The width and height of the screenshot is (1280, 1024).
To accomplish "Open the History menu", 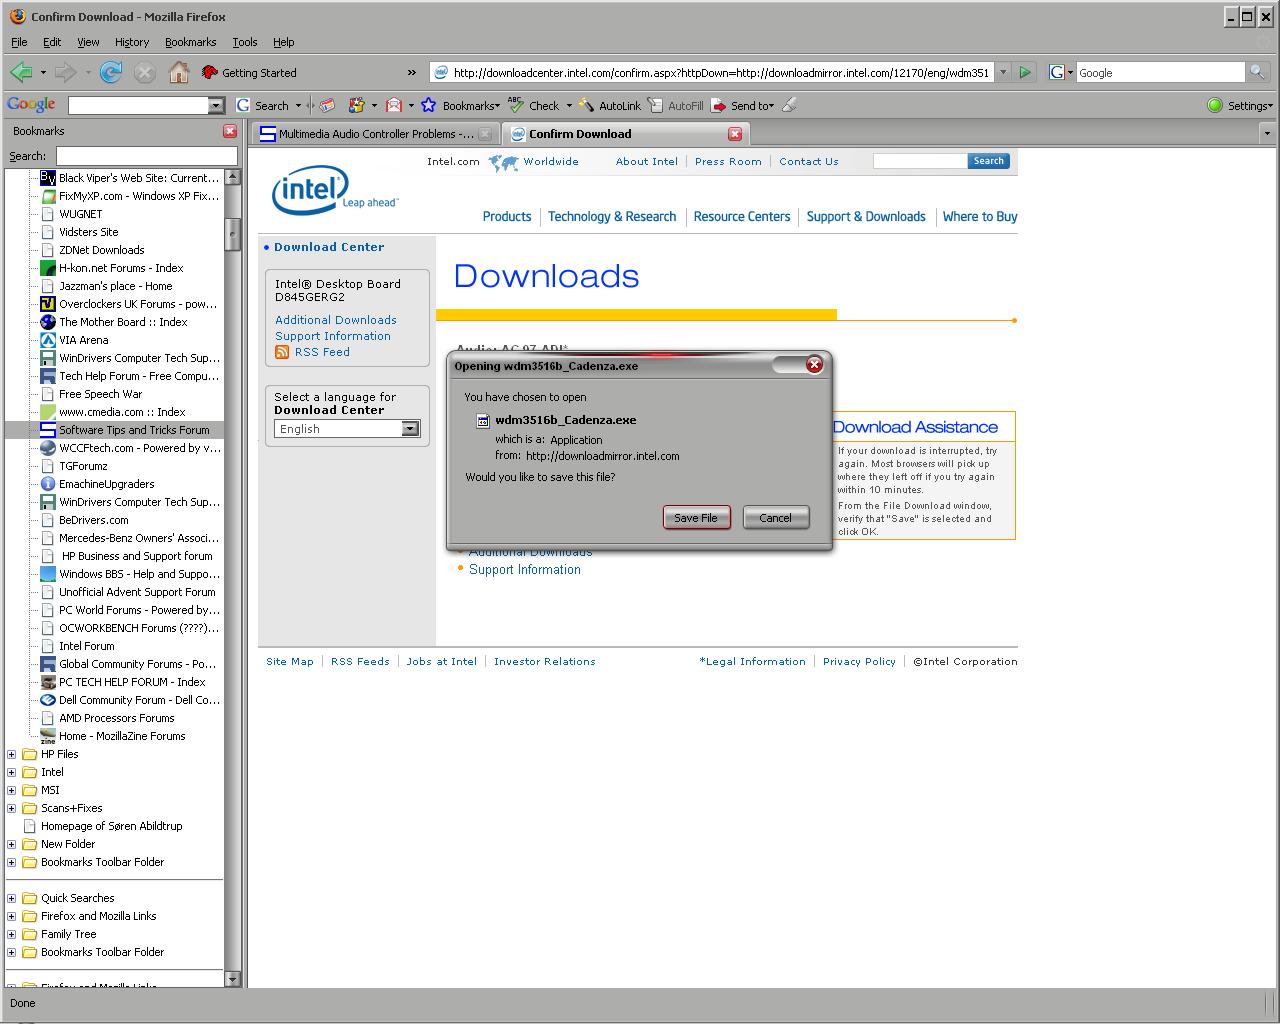I will pos(131,42).
